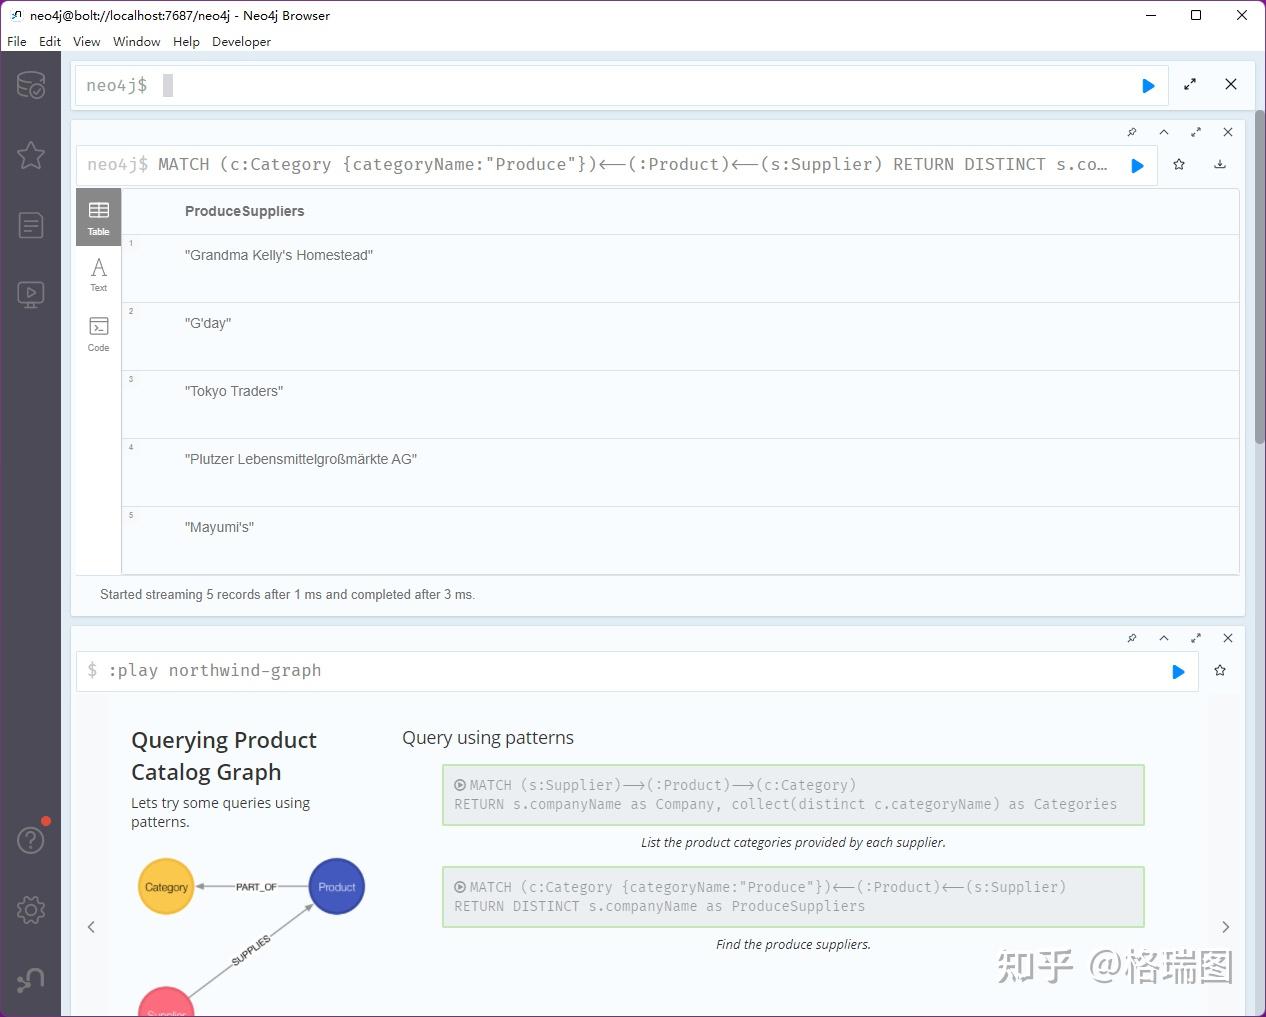This screenshot has height=1017, width=1266.
Task: Open the Edit menu
Action: [50, 42]
